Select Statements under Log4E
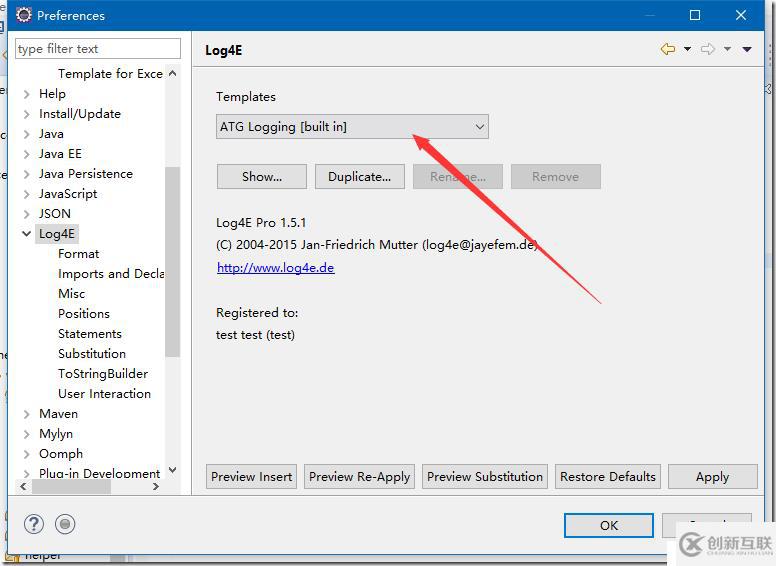Viewport: 776px width, 566px height. [x=90, y=333]
